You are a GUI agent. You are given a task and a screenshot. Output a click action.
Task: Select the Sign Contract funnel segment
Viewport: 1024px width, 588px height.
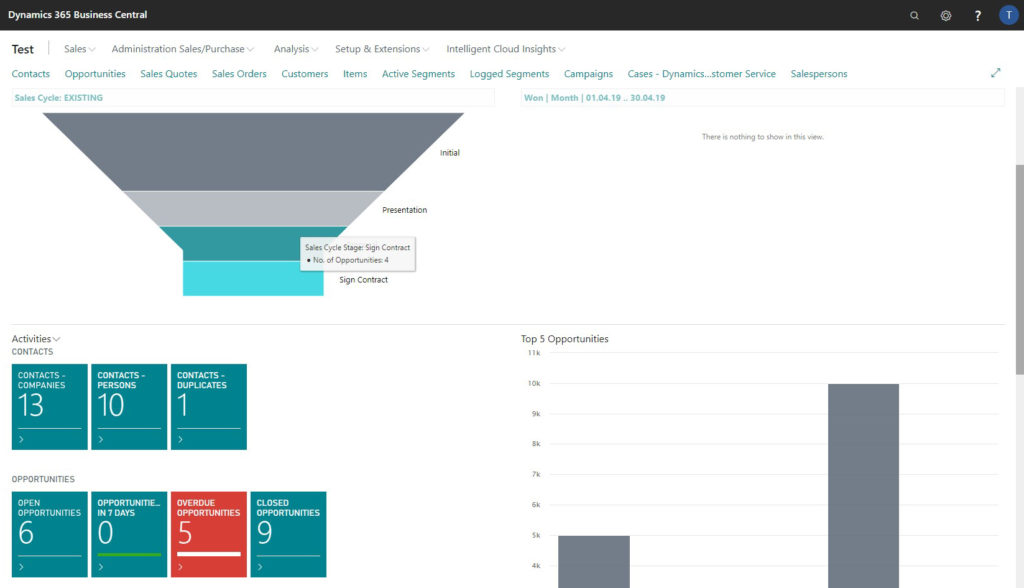(253, 278)
